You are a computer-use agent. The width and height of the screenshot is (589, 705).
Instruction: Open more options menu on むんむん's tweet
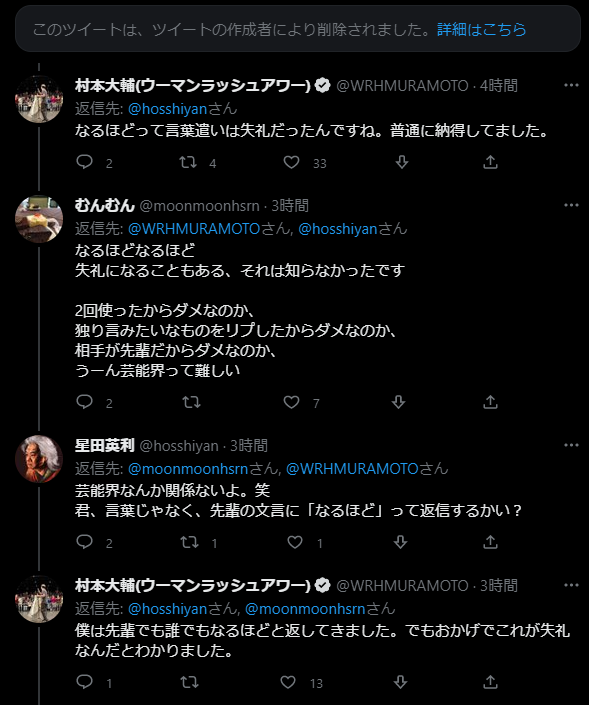pos(571,205)
